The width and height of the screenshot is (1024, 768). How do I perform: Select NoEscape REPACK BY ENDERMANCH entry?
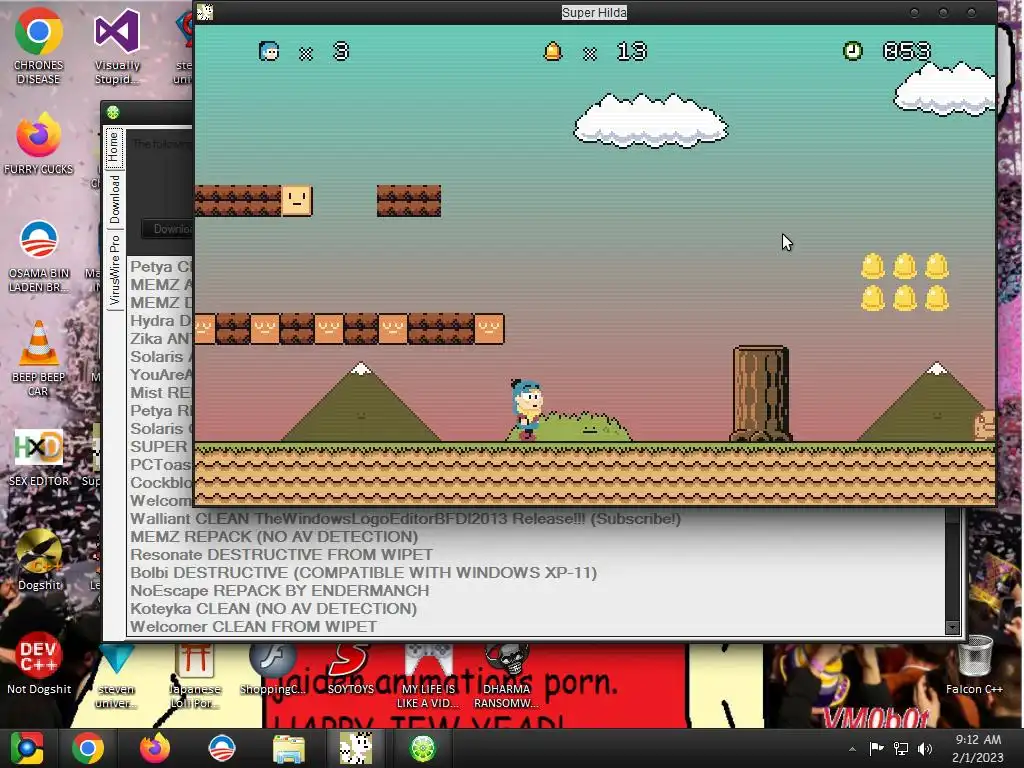[x=280, y=591]
